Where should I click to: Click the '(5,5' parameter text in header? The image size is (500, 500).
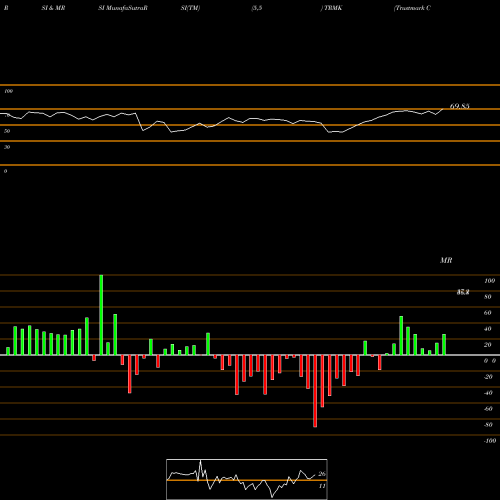(x=257, y=8)
